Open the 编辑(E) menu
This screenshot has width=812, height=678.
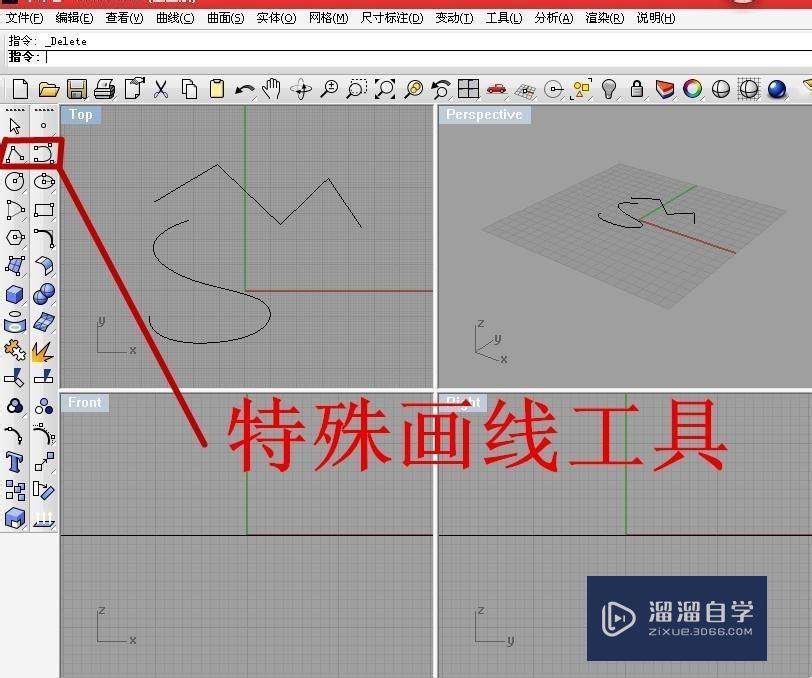[74, 18]
